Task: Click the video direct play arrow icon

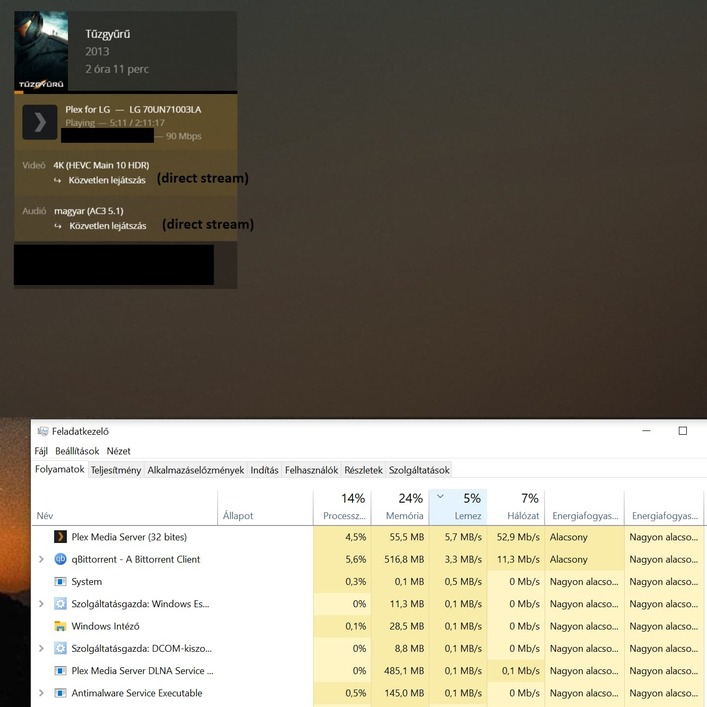Action: (58, 180)
